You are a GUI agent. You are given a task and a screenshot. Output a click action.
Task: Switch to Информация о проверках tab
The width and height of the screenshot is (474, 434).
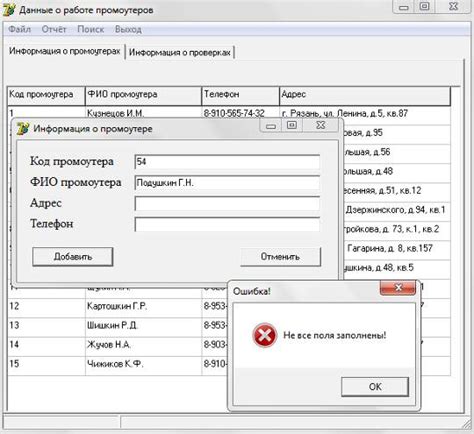point(180,52)
